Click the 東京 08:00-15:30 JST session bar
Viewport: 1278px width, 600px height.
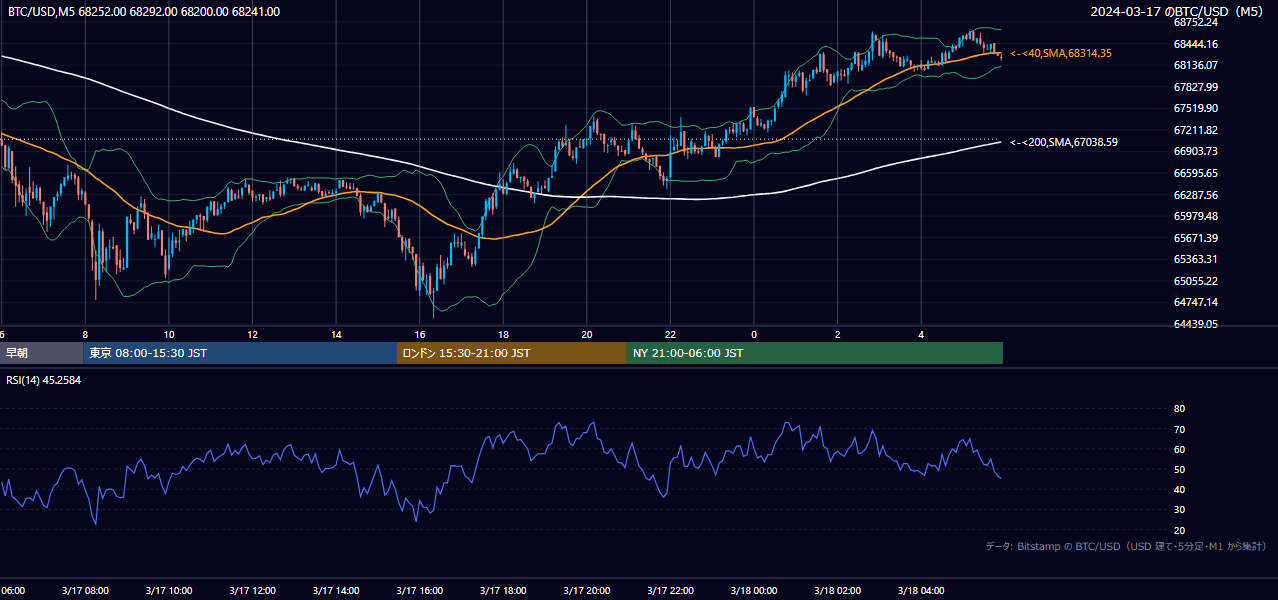[x=240, y=353]
